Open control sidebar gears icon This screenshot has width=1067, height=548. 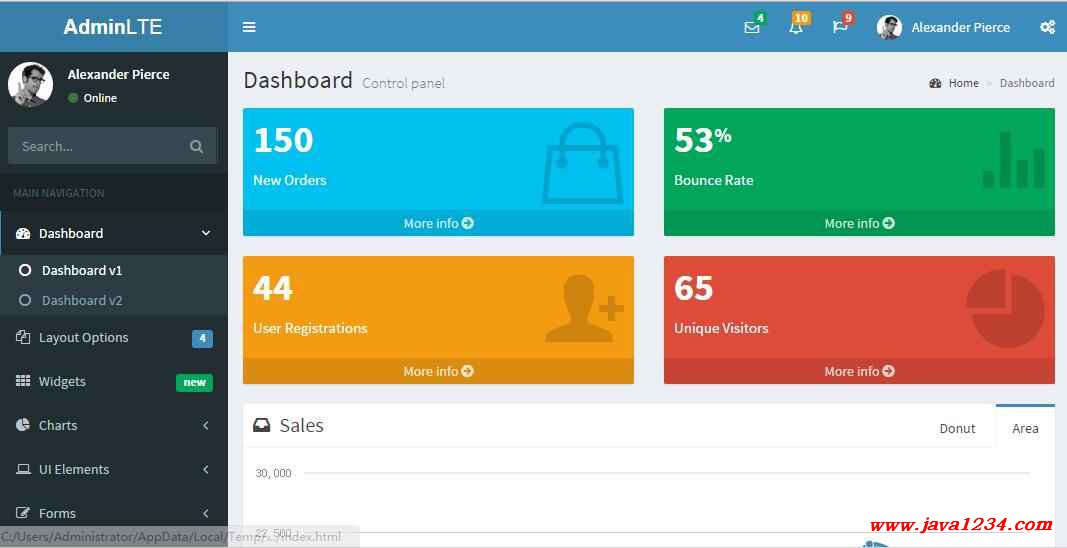[1047, 27]
